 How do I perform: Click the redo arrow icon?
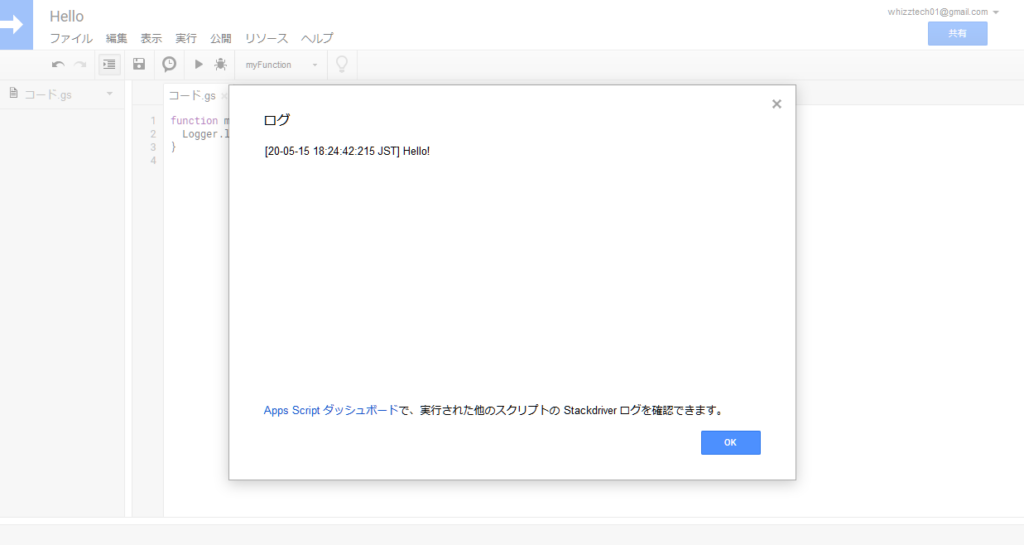80,64
